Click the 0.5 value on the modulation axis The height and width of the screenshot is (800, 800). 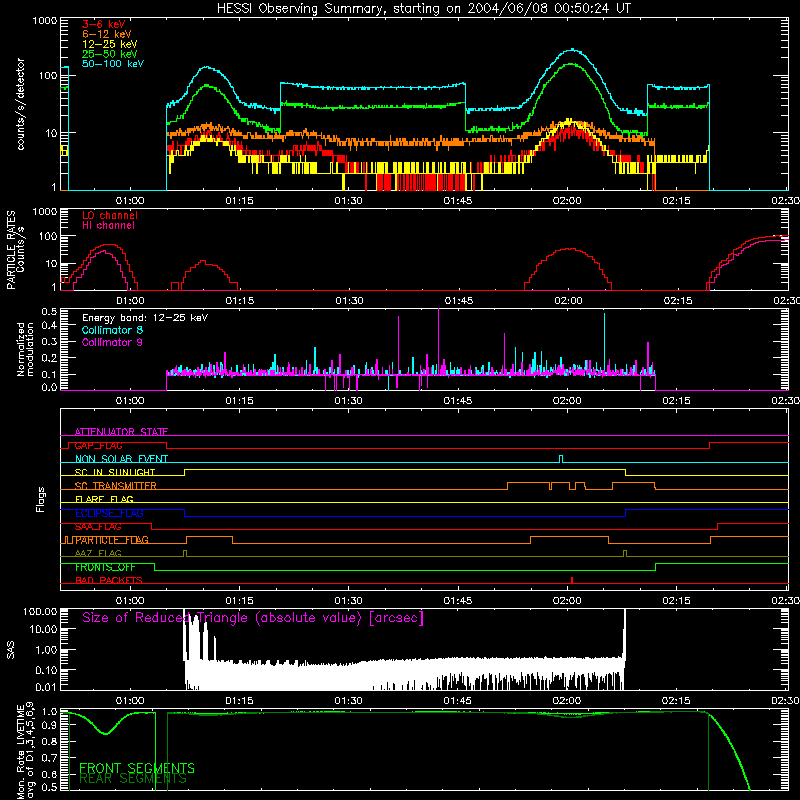point(49,312)
